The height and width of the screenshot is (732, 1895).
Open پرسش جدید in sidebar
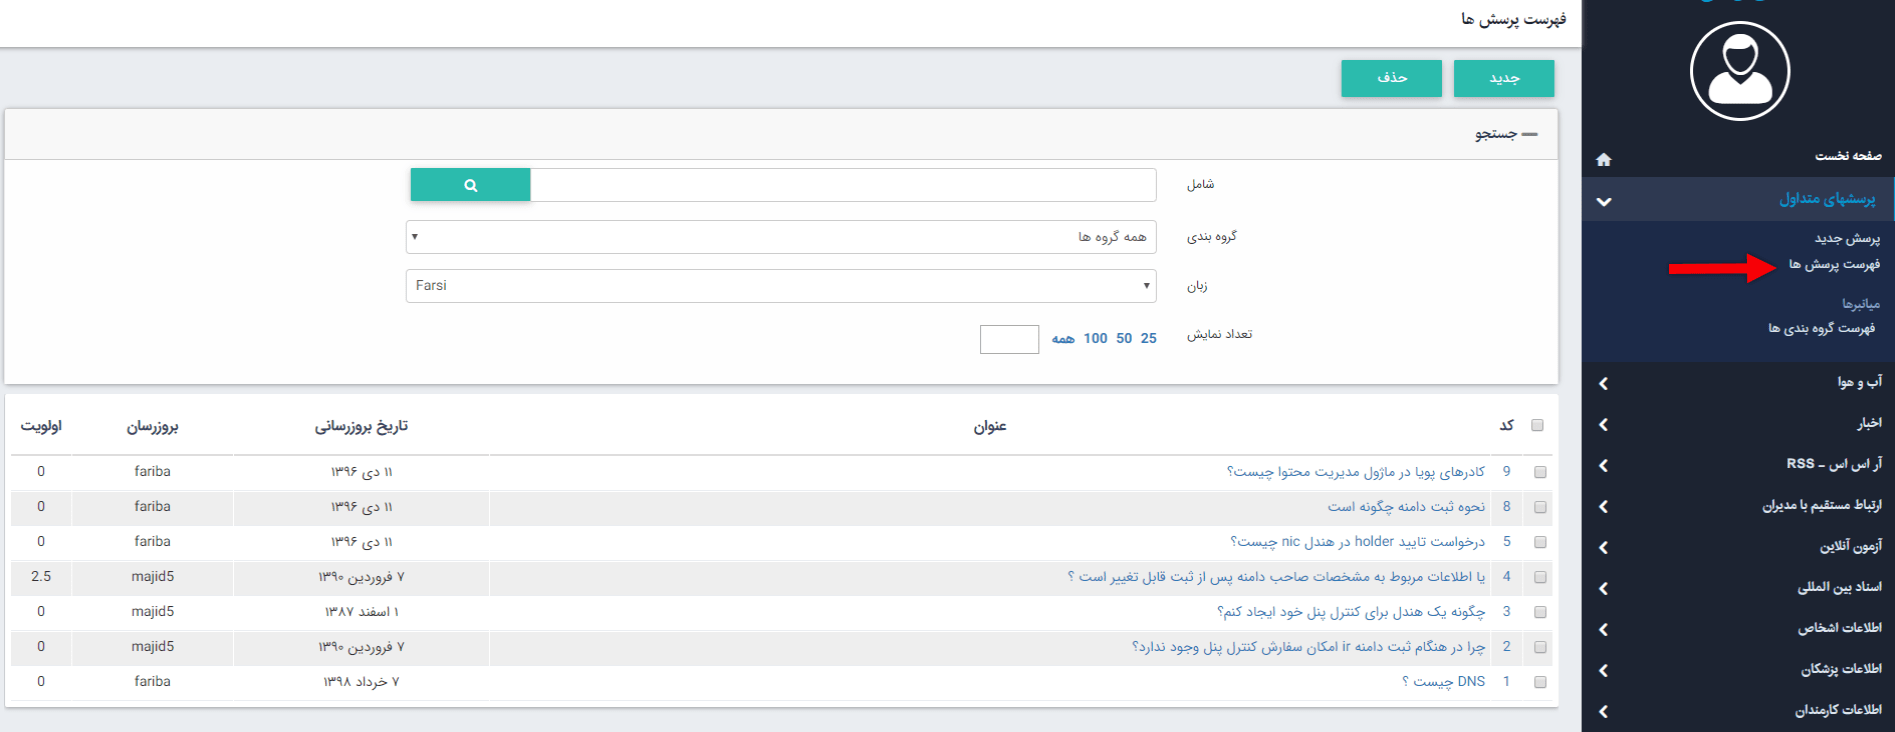[1847, 239]
